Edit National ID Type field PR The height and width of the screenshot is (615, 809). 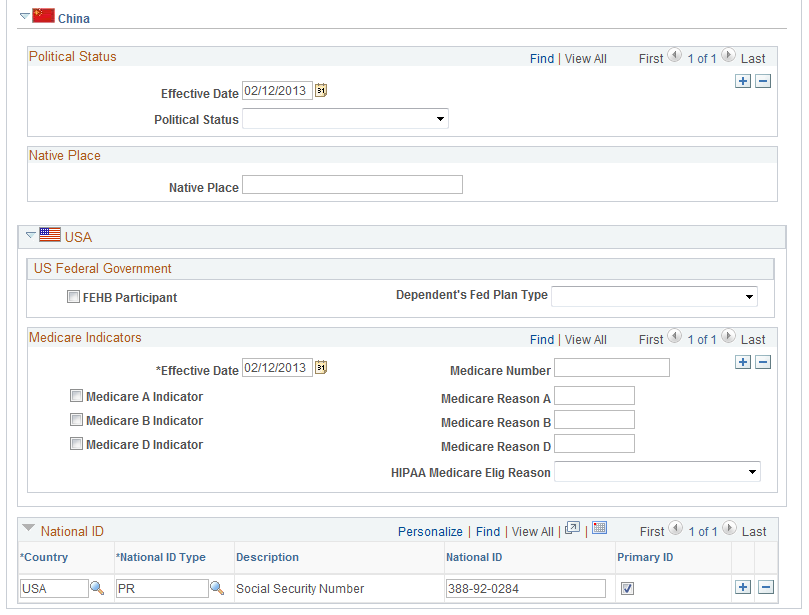point(162,588)
